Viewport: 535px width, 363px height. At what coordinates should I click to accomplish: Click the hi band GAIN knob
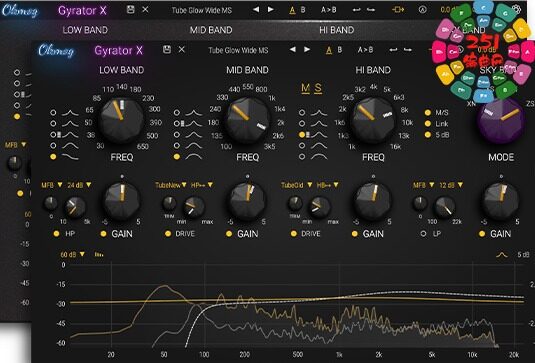[373, 201]
